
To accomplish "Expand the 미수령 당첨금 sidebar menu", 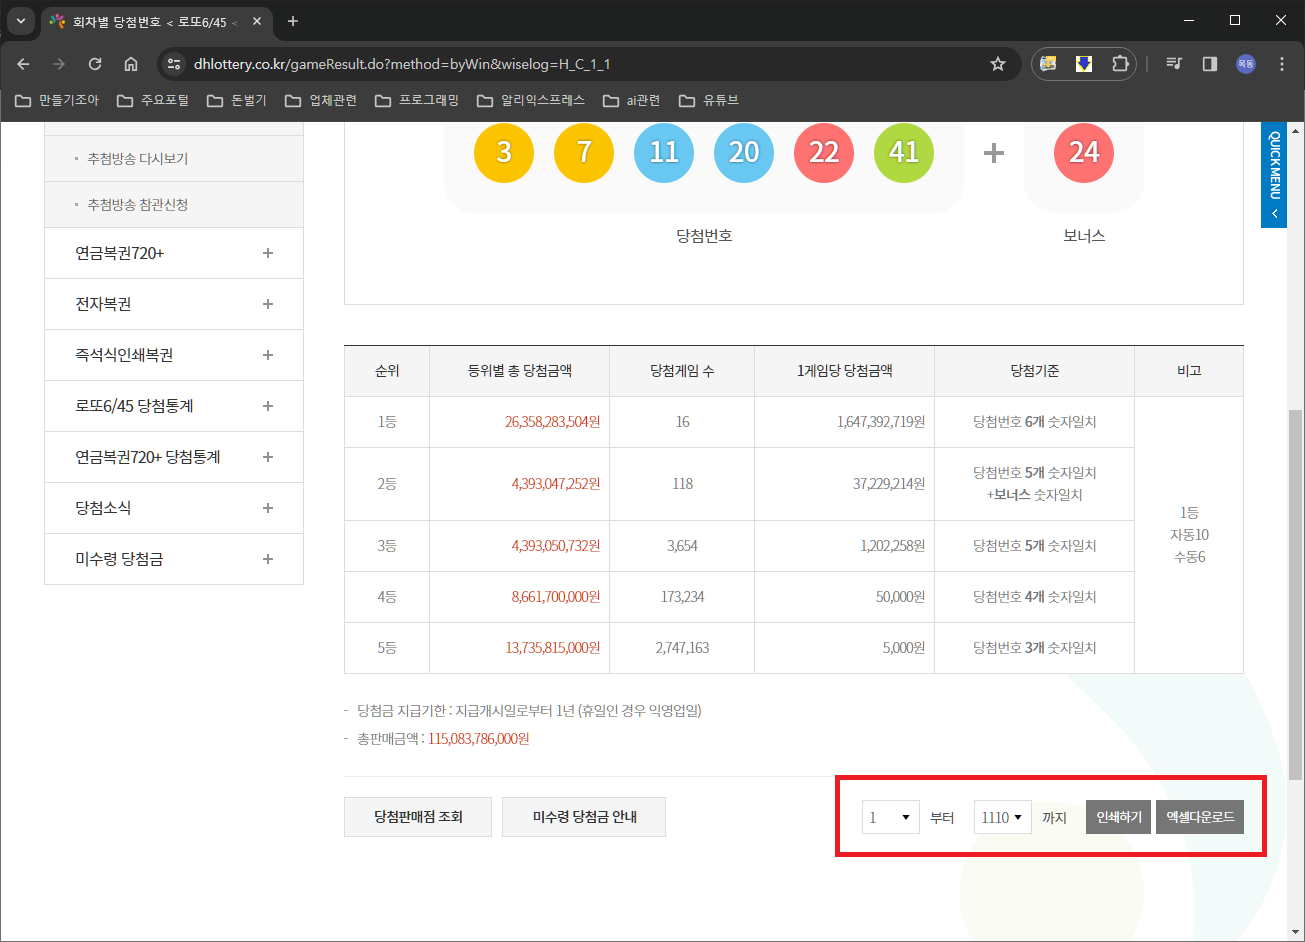I will pyautogui.click(x=174, y=559).
